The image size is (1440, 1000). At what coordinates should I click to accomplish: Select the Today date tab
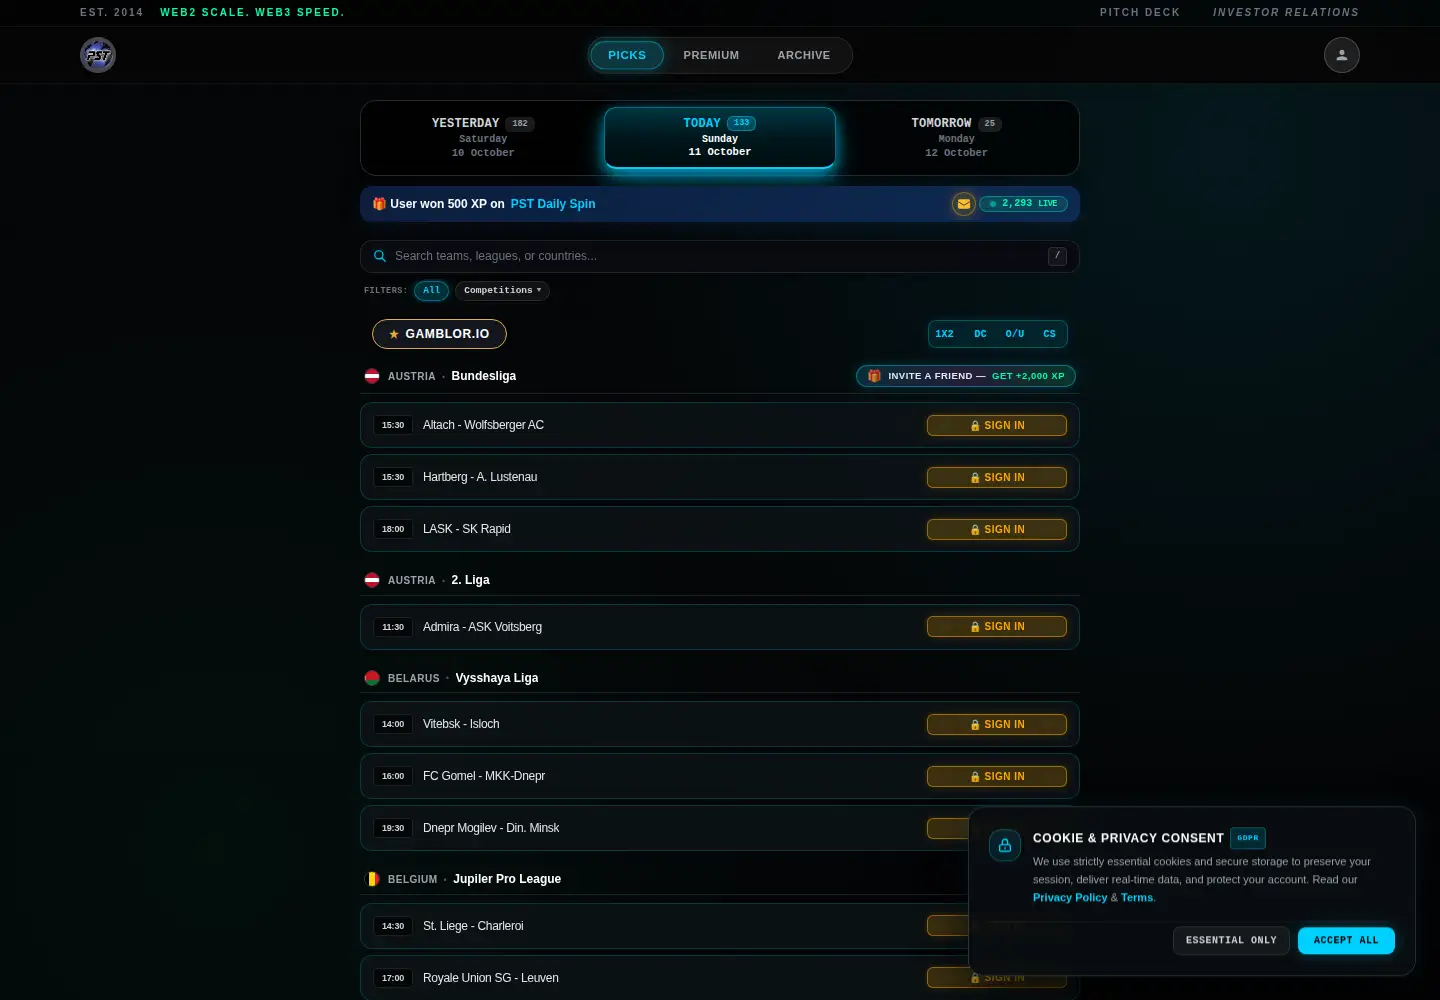click(720, 138)
